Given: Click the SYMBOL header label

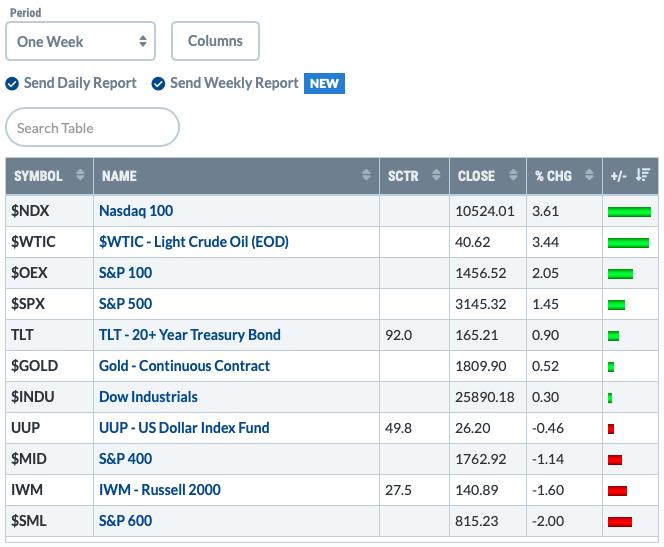Looking at the screenshot, I should point(38,176).
